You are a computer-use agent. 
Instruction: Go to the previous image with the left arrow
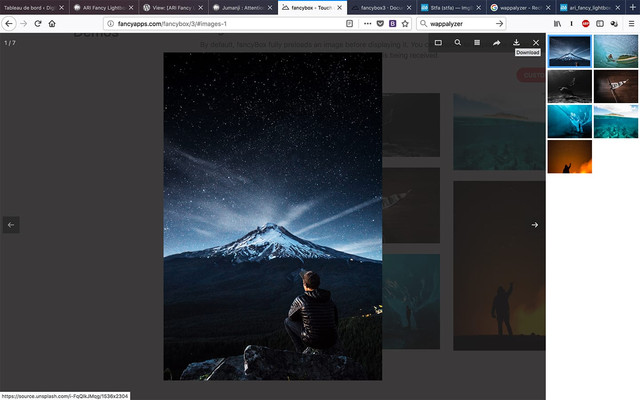(11, 225)
